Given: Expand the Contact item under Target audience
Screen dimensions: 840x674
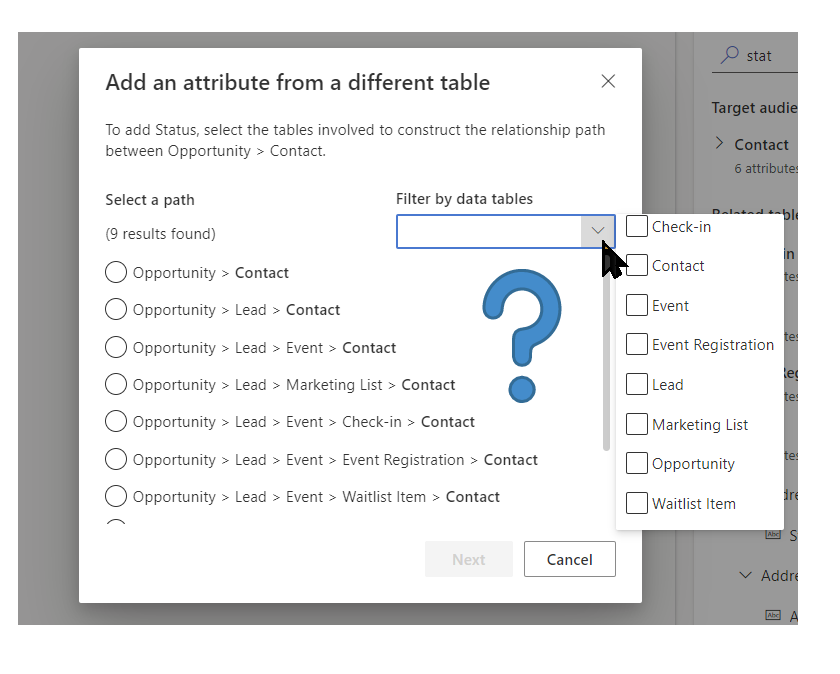Looking at the screenshot, I should [719, 144].
